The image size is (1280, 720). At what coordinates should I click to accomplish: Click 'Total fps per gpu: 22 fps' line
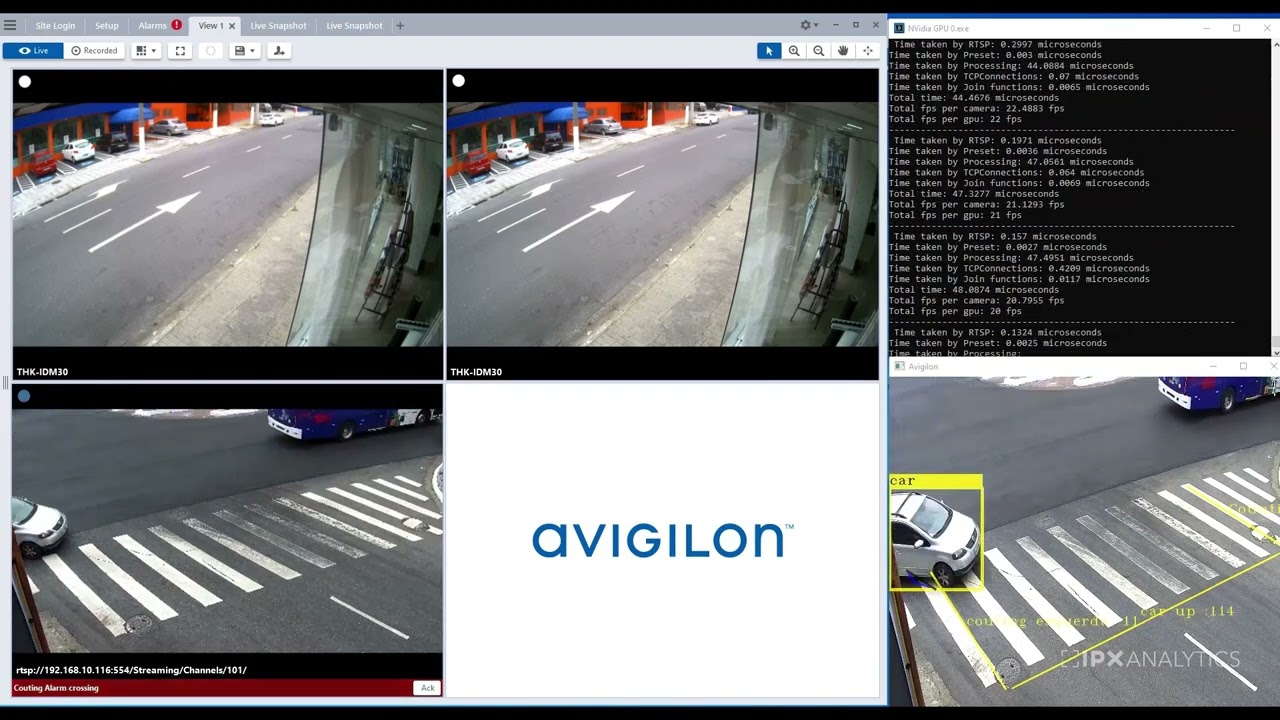[955, 119]
